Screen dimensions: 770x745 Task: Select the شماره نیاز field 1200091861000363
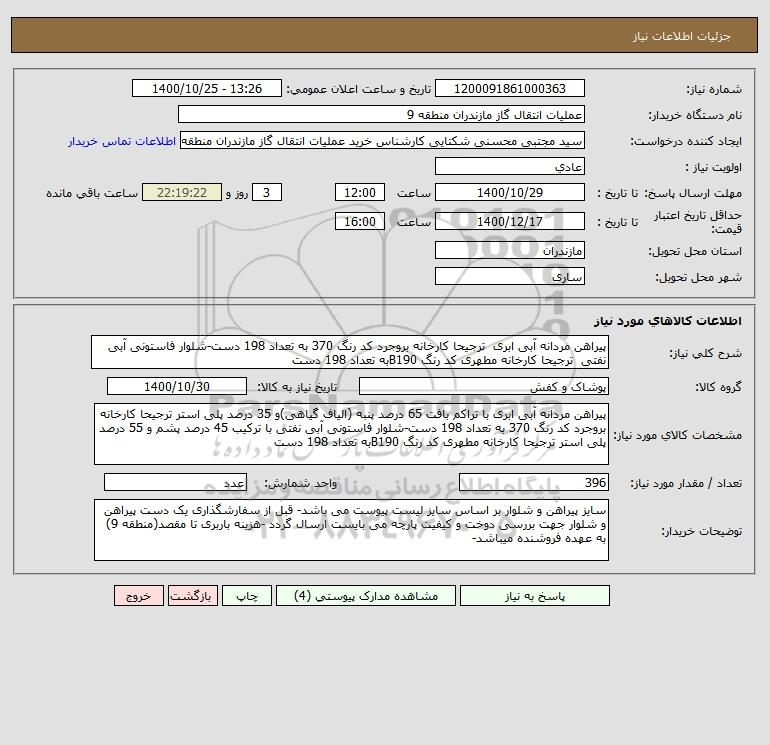point(510,88)
